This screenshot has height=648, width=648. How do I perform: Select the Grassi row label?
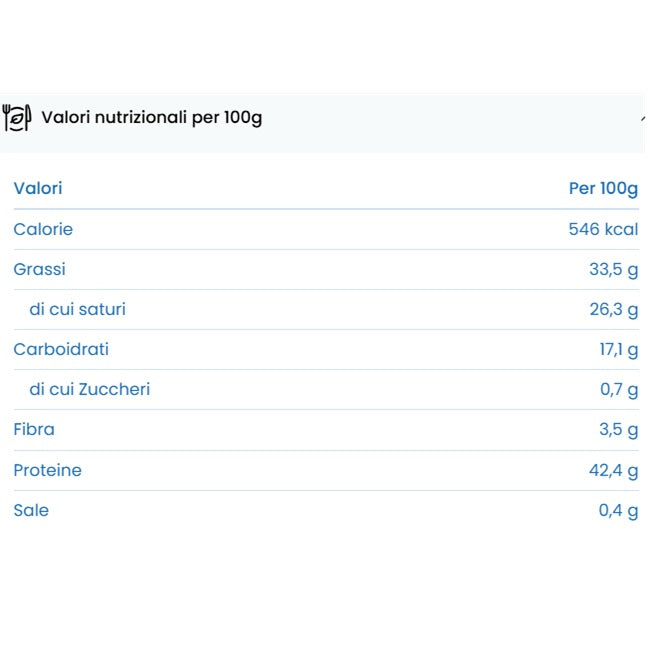tap(39, 269)
